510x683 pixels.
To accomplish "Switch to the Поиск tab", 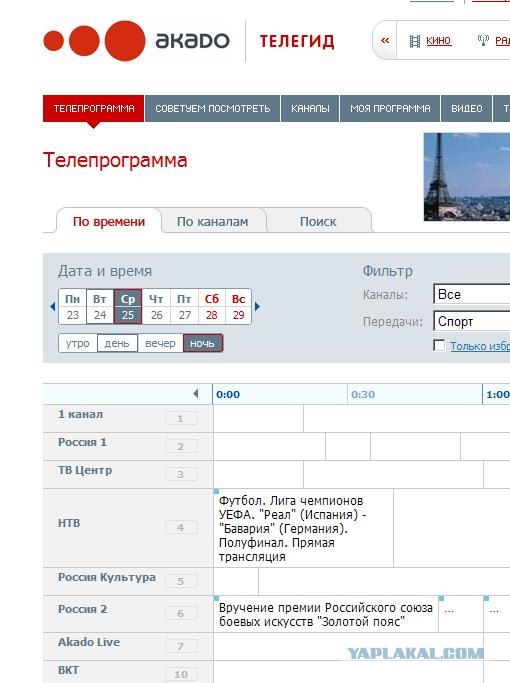I will tap(318, 221).
